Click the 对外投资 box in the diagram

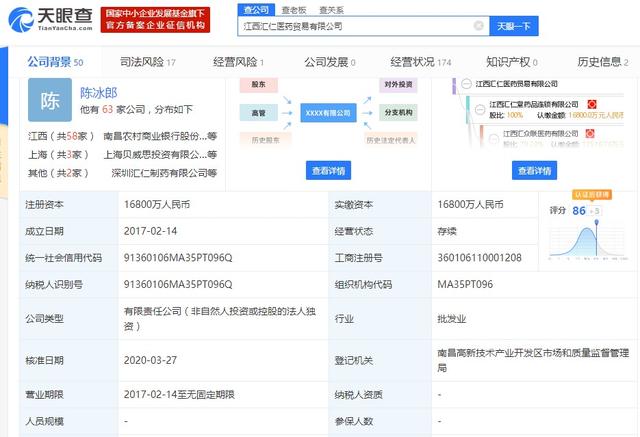398,85
